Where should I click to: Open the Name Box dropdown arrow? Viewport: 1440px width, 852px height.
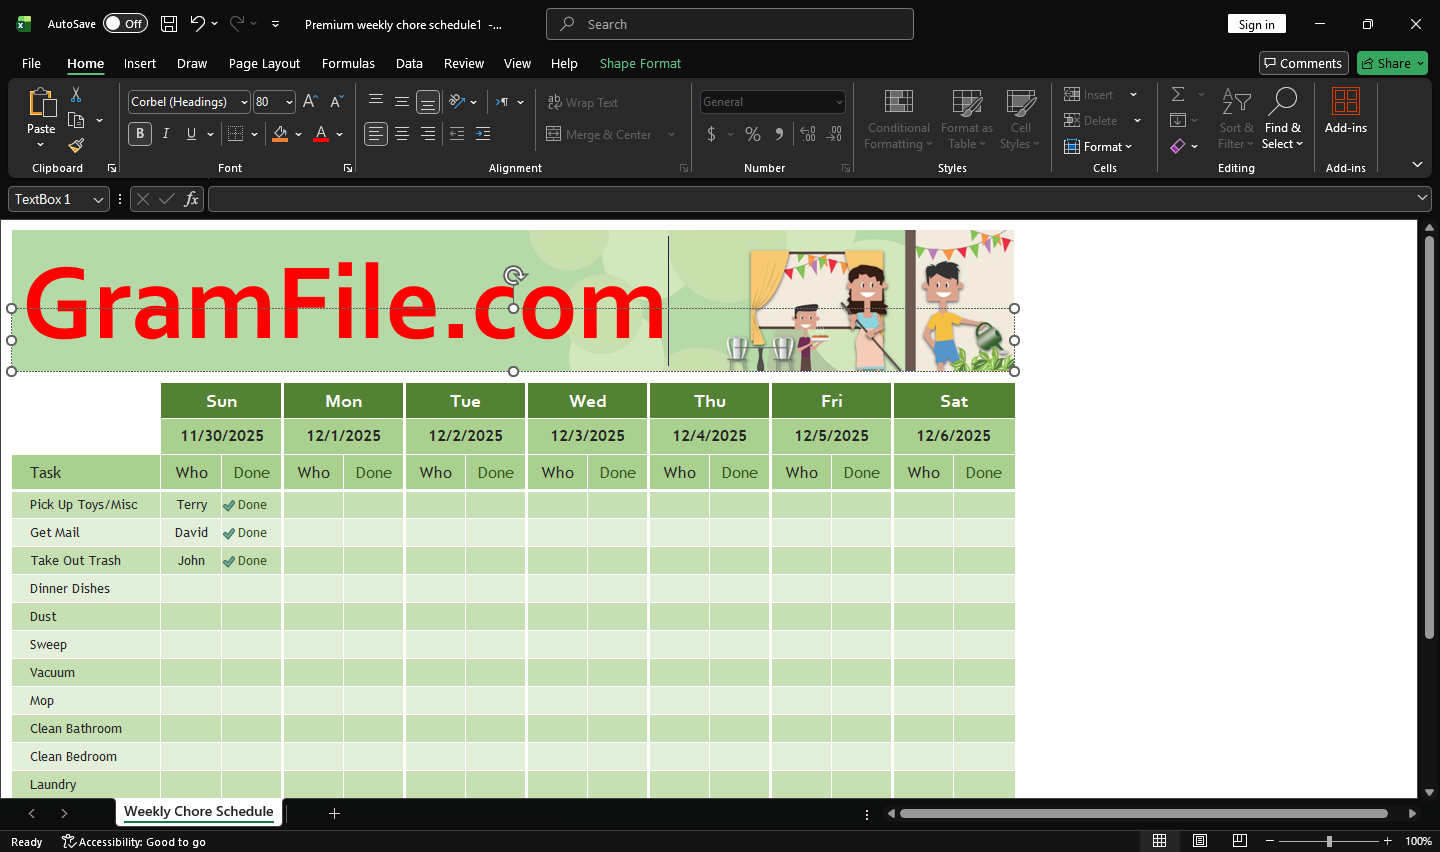[x=98, y=200]
